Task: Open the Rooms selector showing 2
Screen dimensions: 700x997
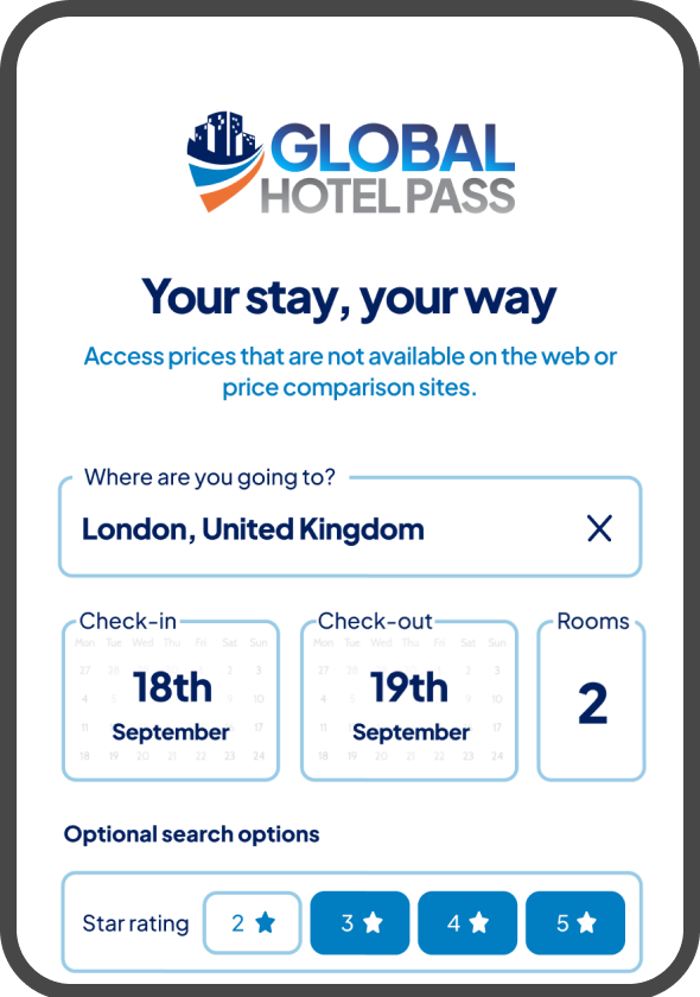Action: pos(592,703)
